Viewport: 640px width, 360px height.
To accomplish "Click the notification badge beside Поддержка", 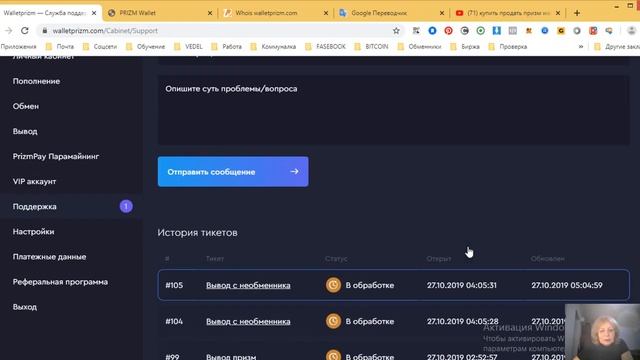I will pos(126,207).
